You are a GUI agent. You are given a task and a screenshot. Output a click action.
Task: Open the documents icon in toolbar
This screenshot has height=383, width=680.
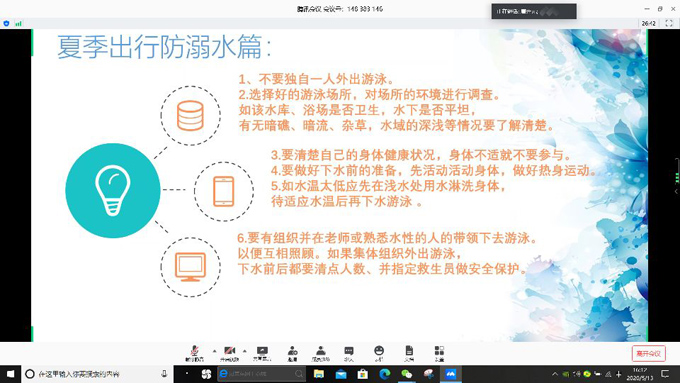pyautogui.click(x=409, y=353)
